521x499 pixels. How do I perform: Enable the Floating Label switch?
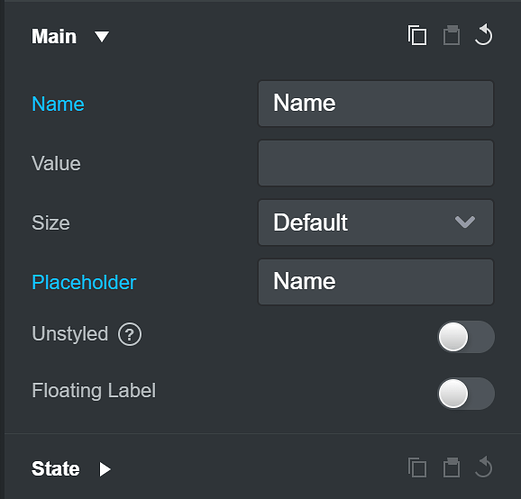[466, 393]
